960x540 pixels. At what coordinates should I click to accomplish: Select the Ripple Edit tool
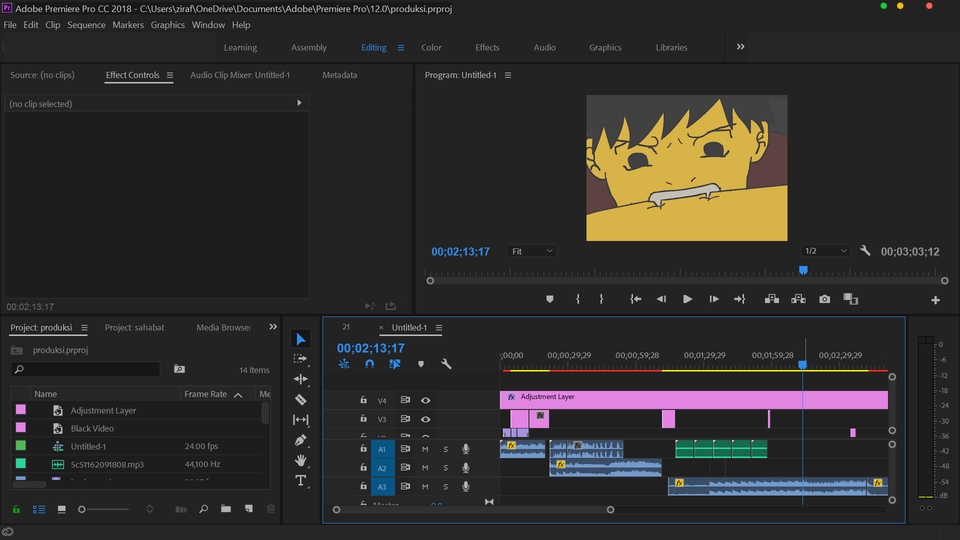(301, 379)
